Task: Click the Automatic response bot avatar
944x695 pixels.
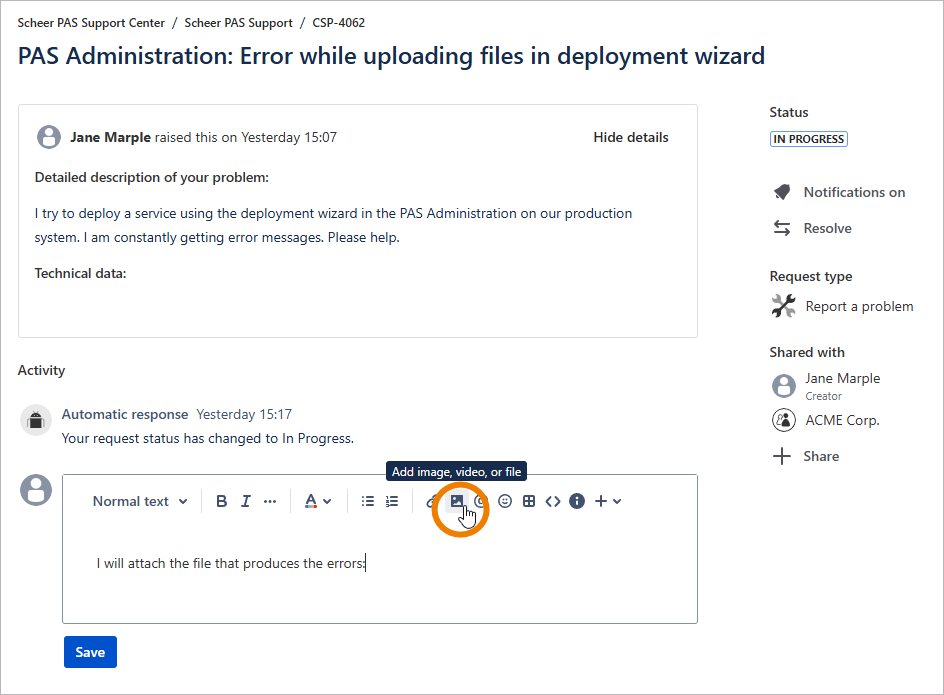Action: click(36, 420)
